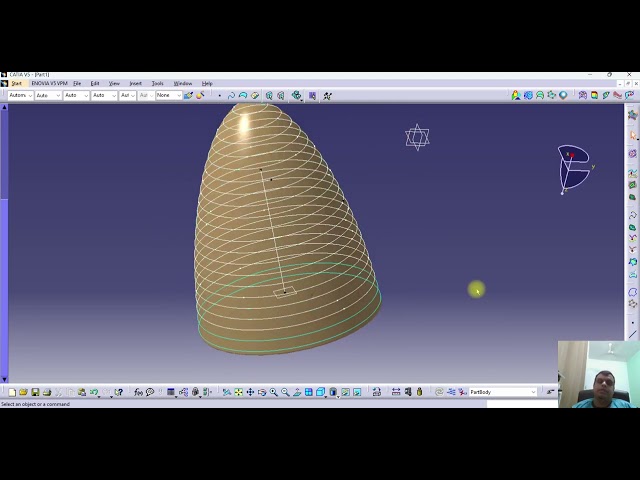This screenshot has width=640, height=480.
Task: Select the star-shaped sketch in the viewport
Action: (x=417, y=137)
